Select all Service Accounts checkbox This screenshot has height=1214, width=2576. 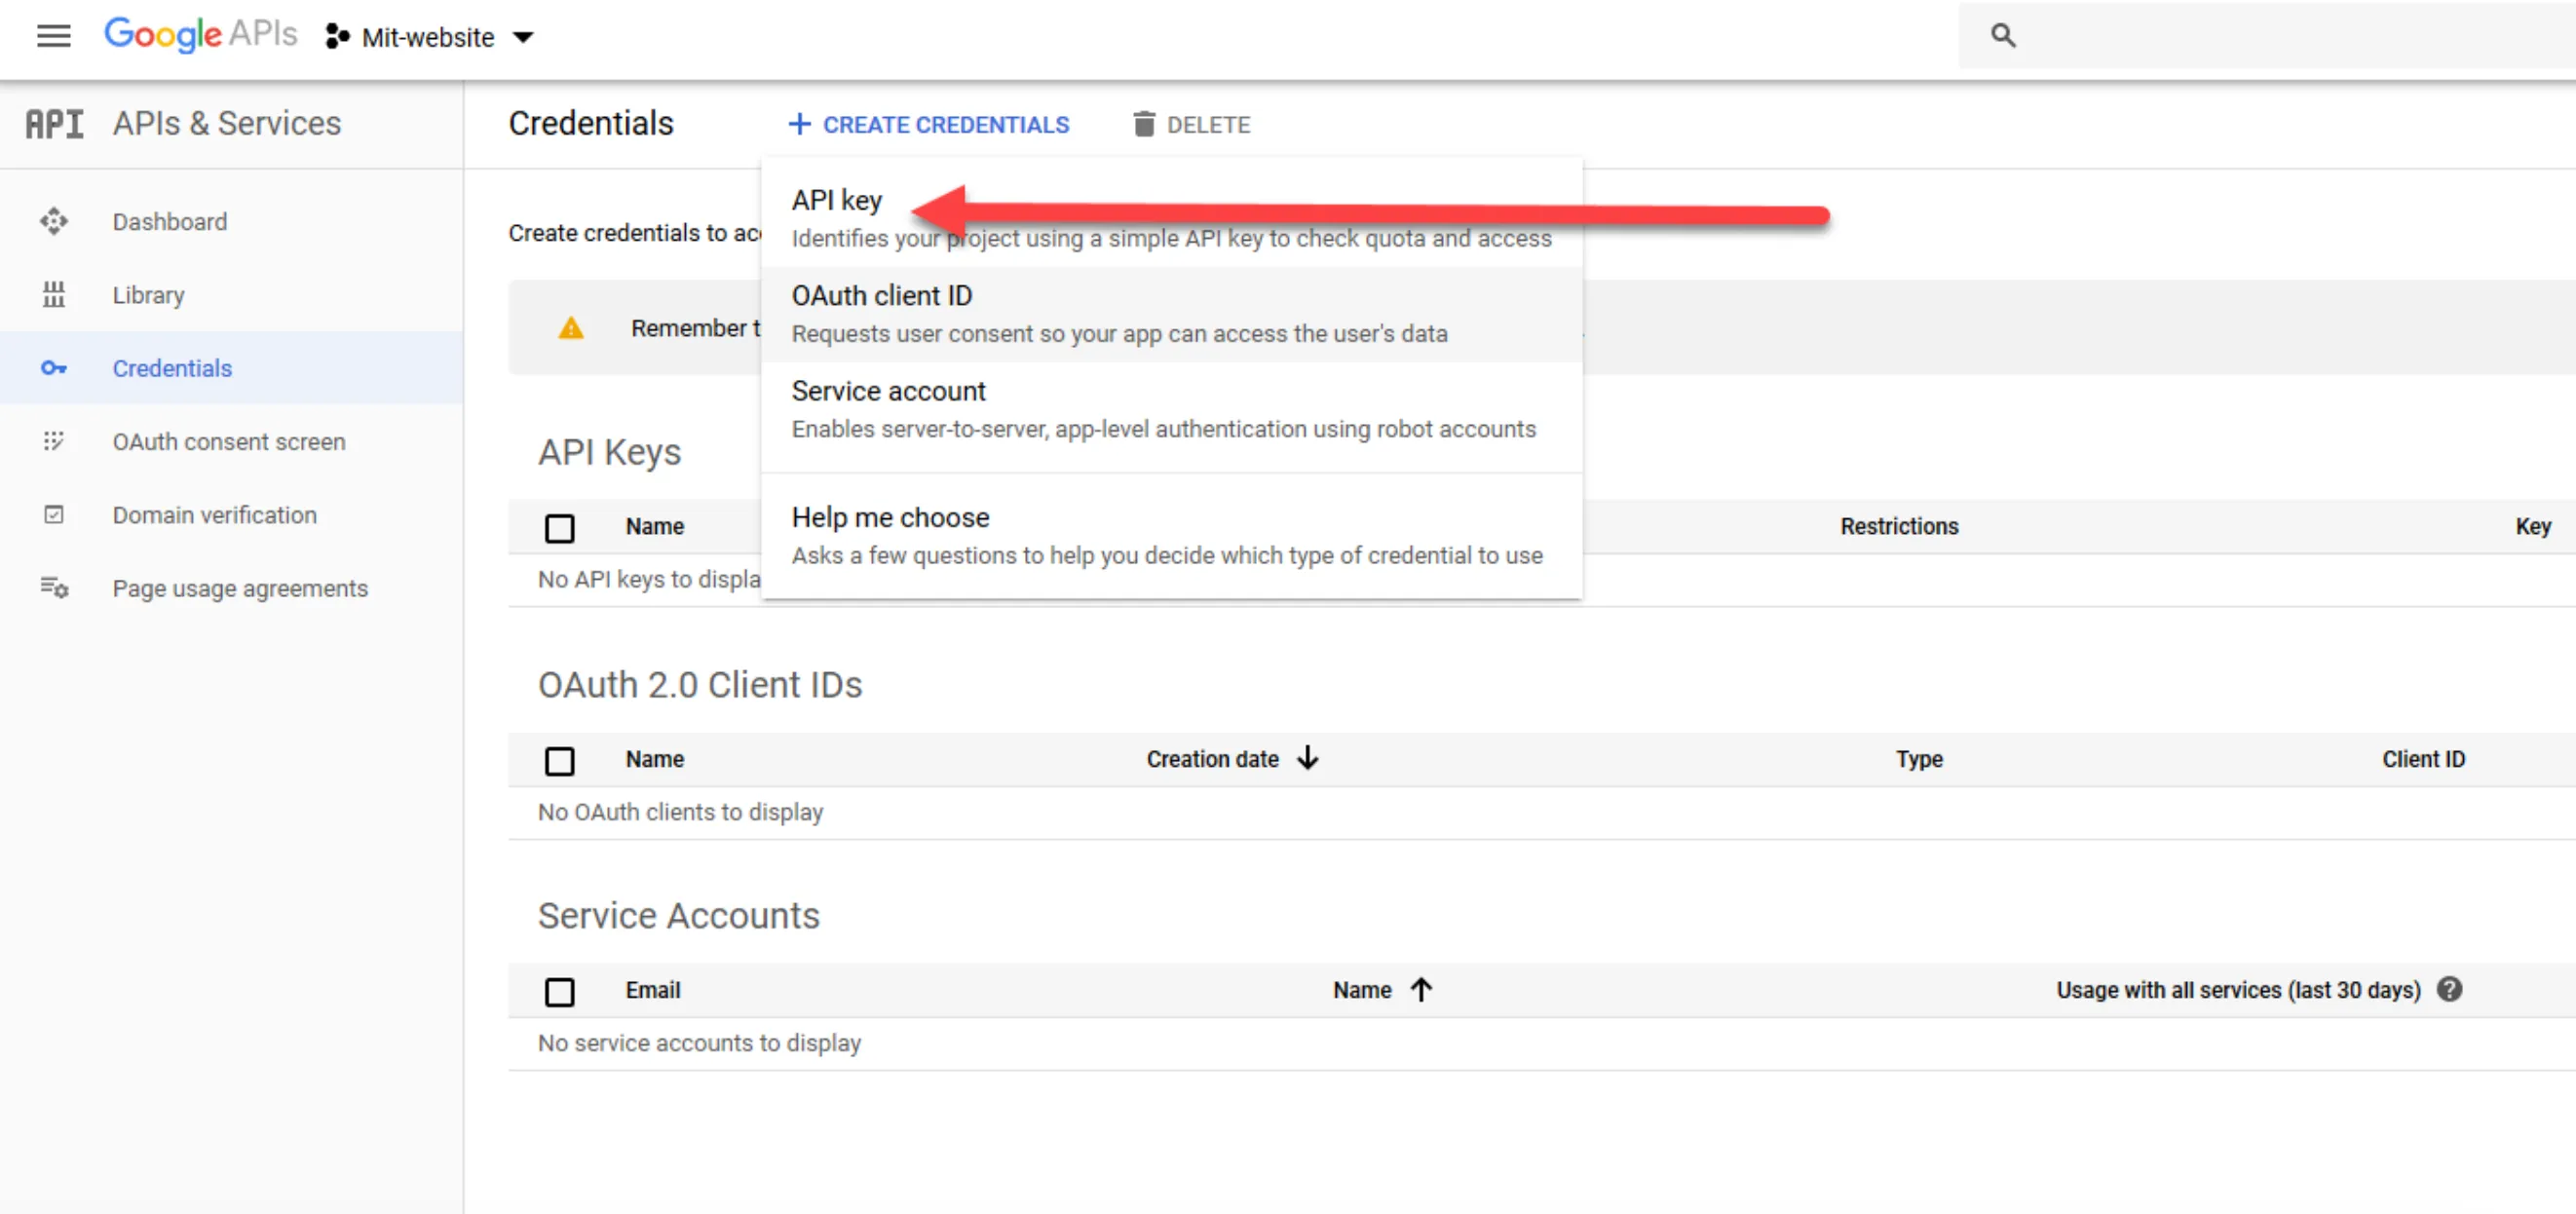pyautogui.click(x=559, y=992)
